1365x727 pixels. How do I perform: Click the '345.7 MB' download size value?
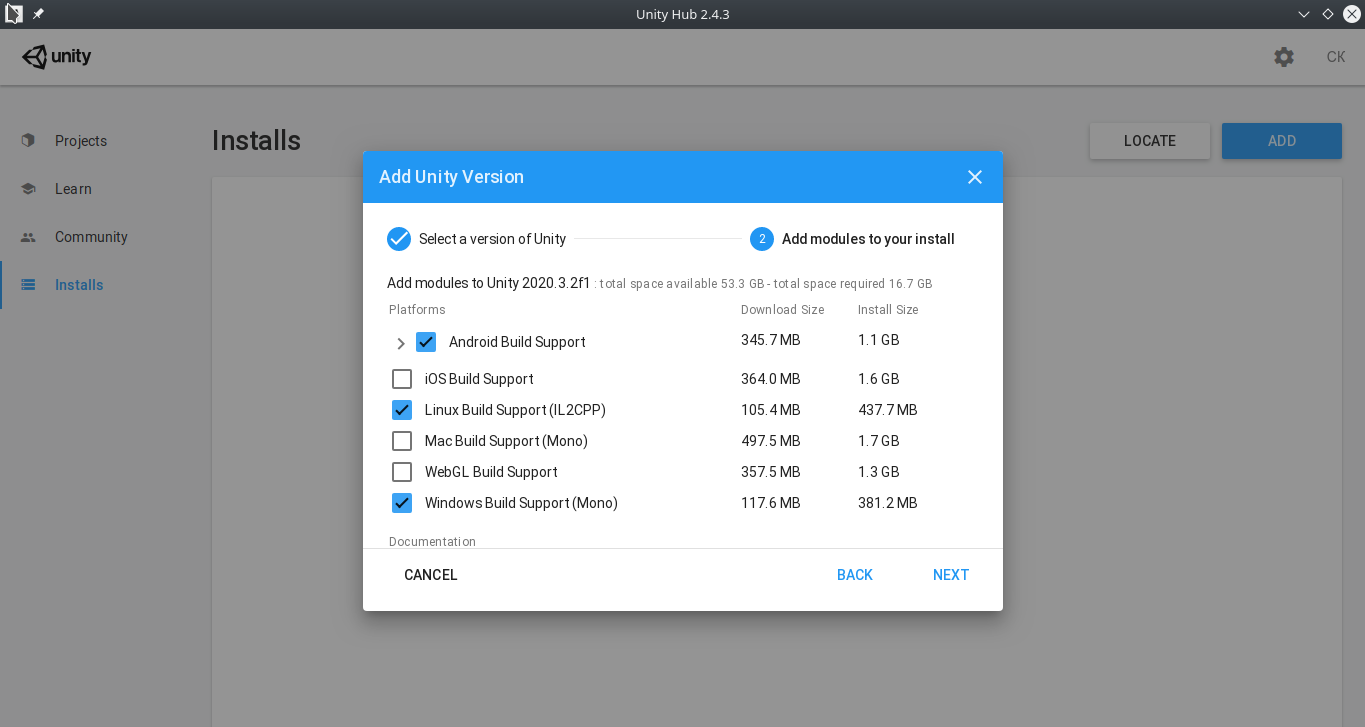coord(771,340)
